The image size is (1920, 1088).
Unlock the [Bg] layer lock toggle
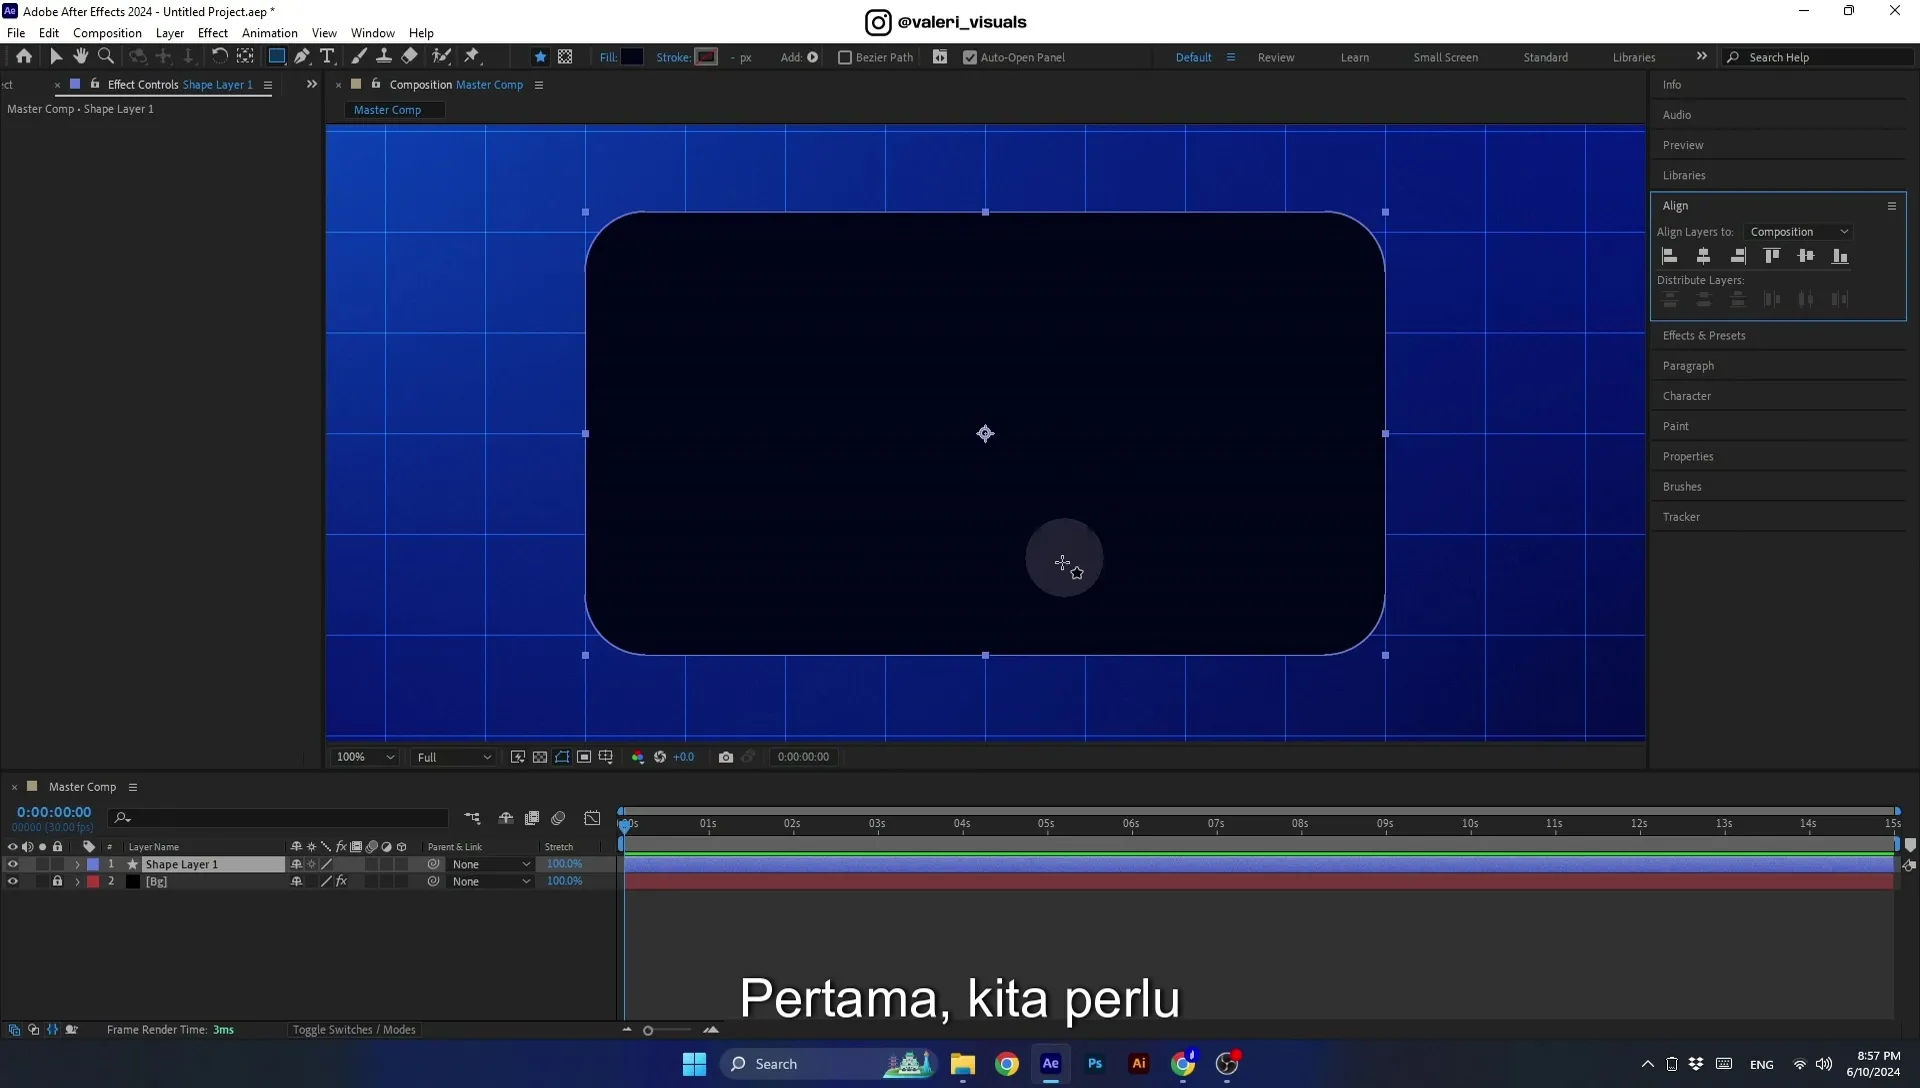tap(57, 882)
